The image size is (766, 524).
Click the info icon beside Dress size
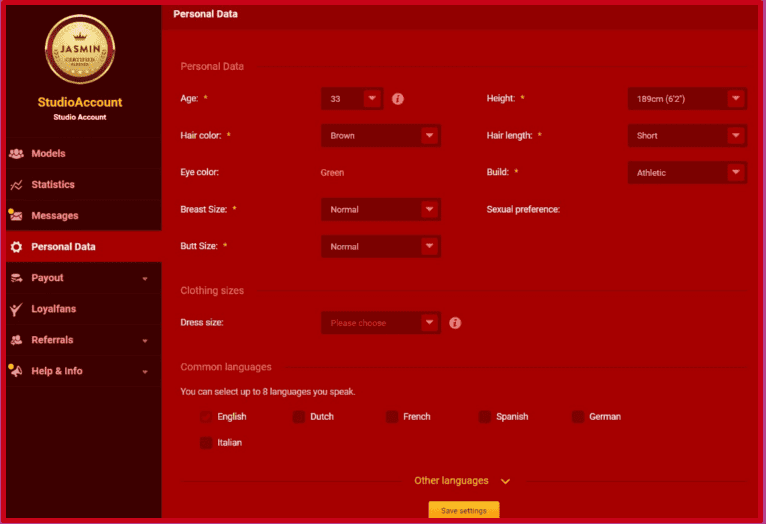pyautogui.click(x=455, y=323)
